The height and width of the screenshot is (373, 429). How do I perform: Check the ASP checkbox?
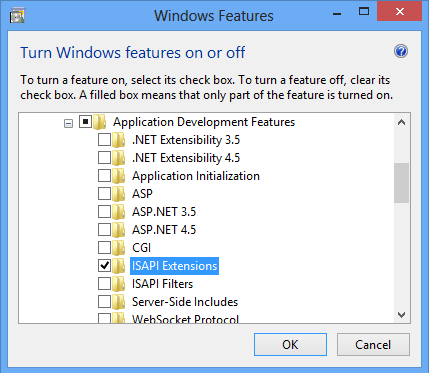coord(104,194)
